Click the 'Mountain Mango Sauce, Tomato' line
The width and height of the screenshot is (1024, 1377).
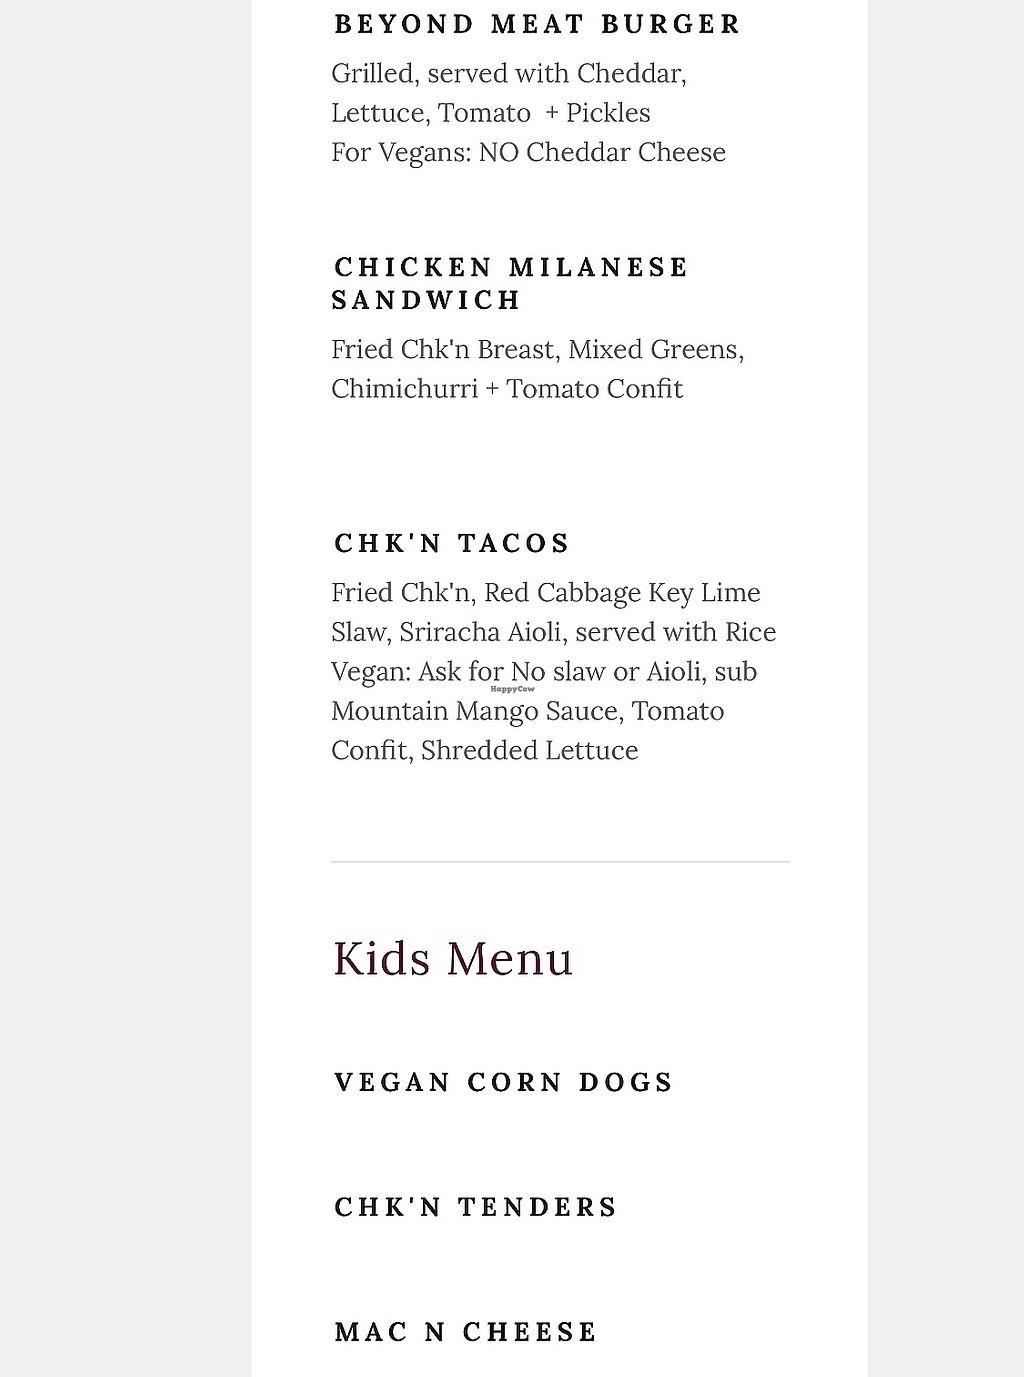[x=527, y=711]
